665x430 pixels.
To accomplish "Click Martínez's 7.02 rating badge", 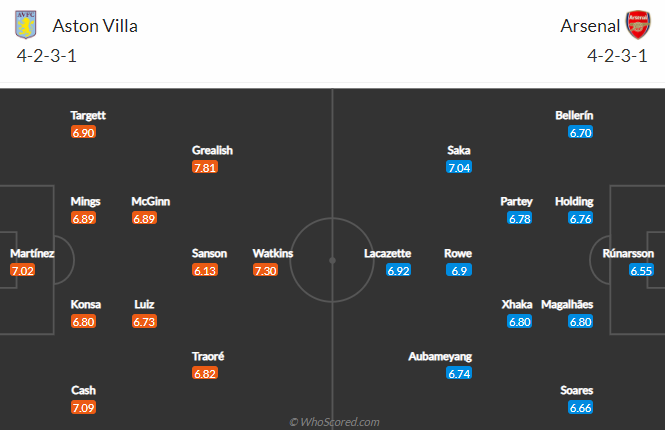I will [22, 270].
